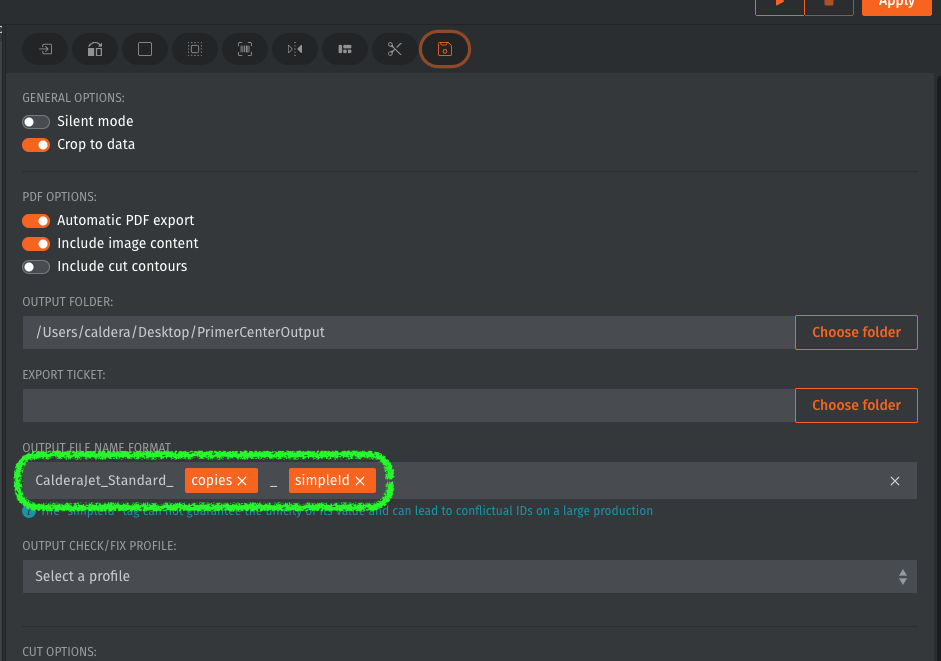Click the barcode marks icon
Screen dimensions: 941x661
pyautogui.click(x=244, y=49)
